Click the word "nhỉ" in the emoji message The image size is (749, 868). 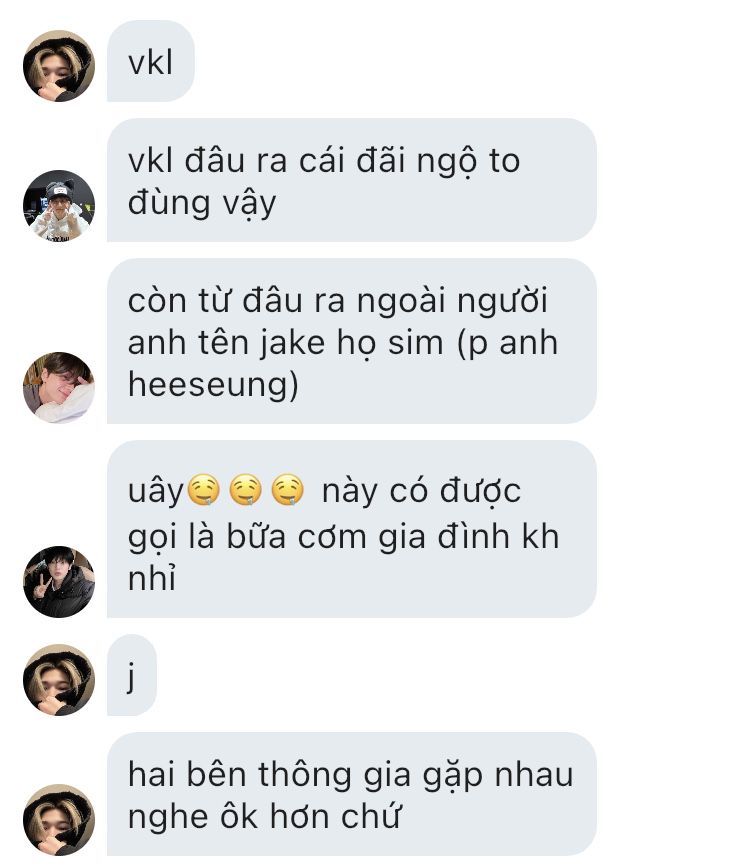click(x=152, y=579)
